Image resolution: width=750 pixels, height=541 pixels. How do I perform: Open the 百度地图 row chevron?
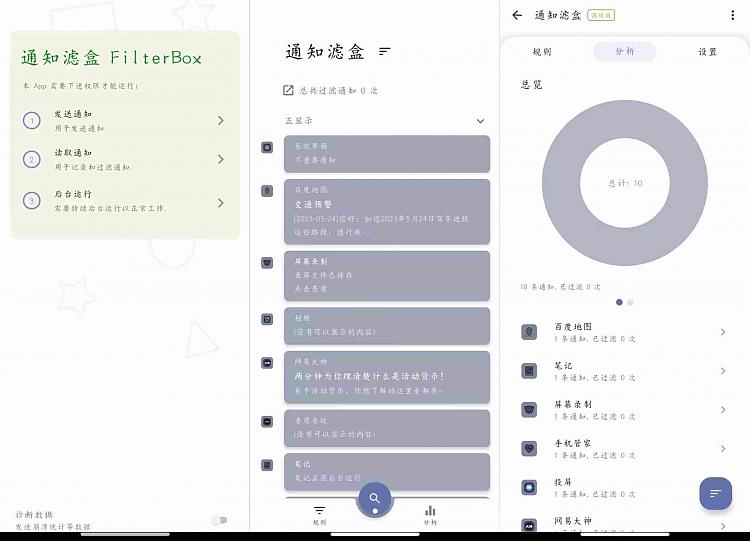tap(723, 332)
